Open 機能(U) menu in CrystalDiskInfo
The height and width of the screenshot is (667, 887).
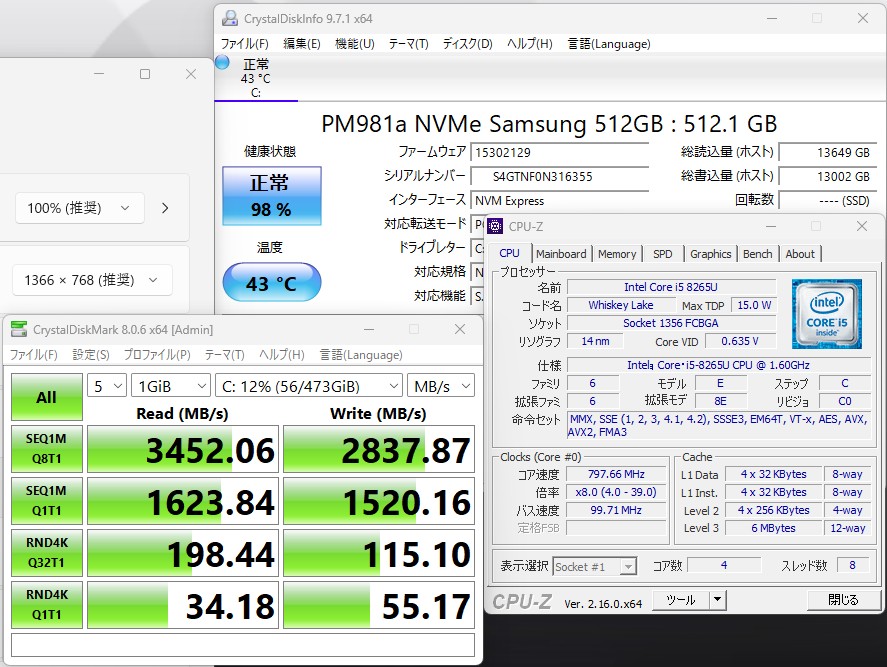click(355, 44)
